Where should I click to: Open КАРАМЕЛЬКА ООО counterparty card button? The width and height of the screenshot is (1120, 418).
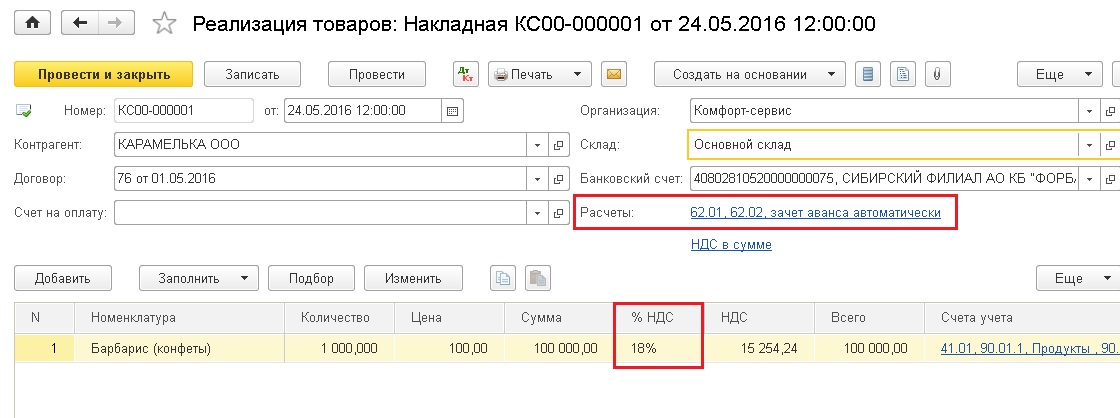click(559, 145)
